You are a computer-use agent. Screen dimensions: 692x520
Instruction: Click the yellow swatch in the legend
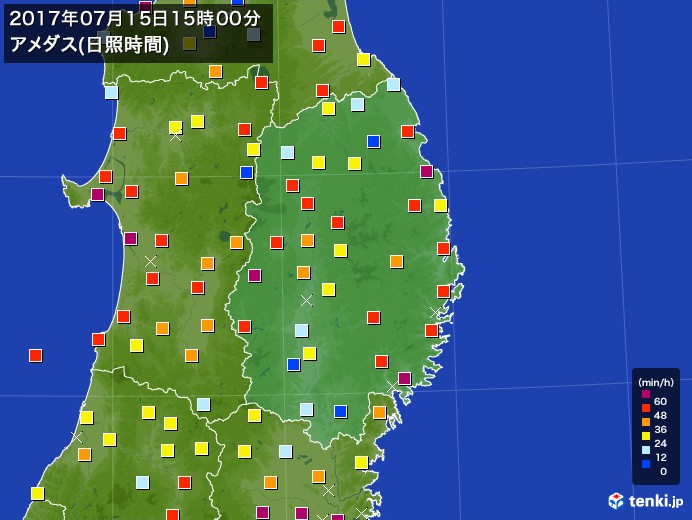pos(646,436)
